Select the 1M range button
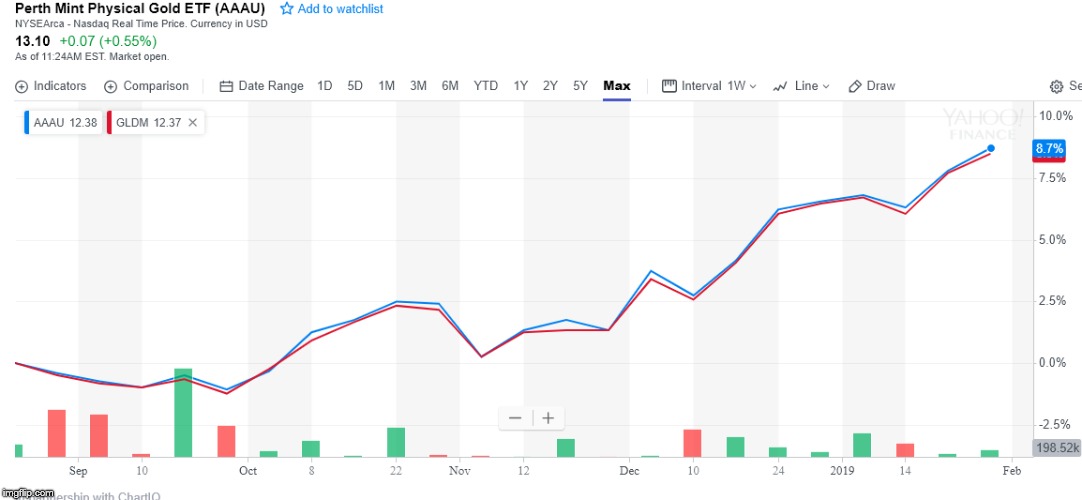This screenshot has width=1082, height=500. click(x=386, y=86)
